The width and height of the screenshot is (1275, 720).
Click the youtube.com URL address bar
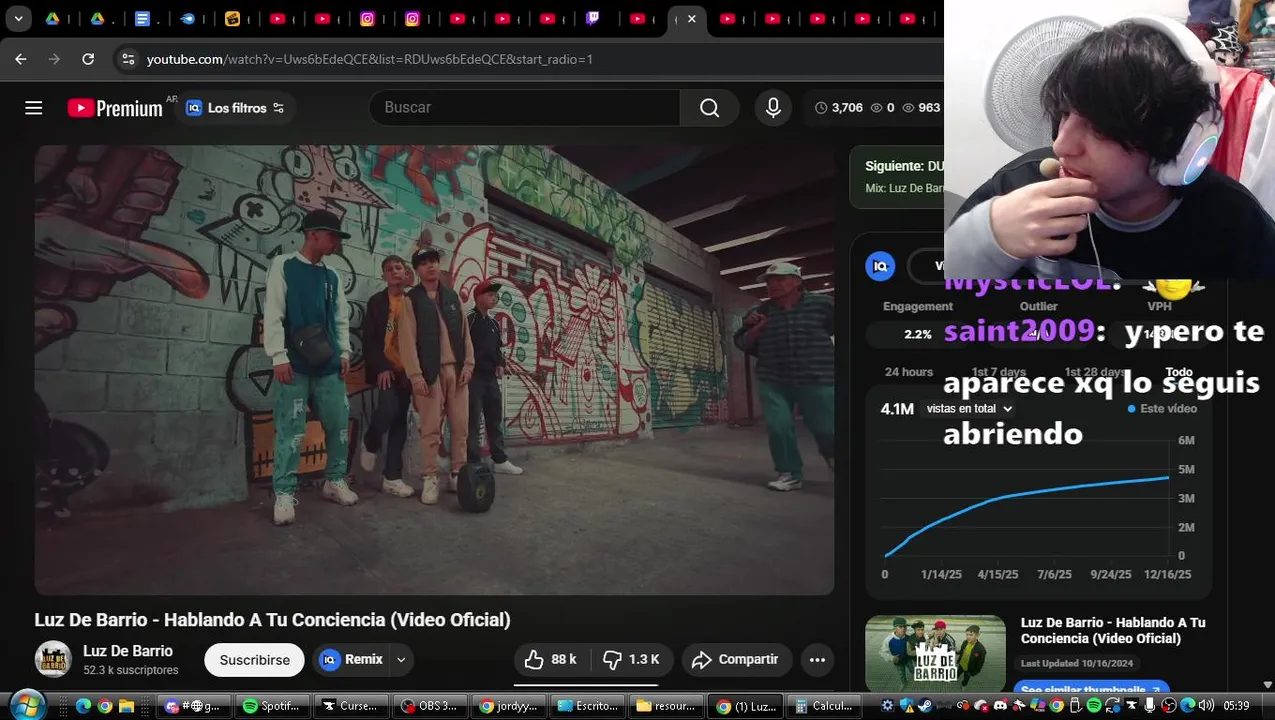coord(370,59)
